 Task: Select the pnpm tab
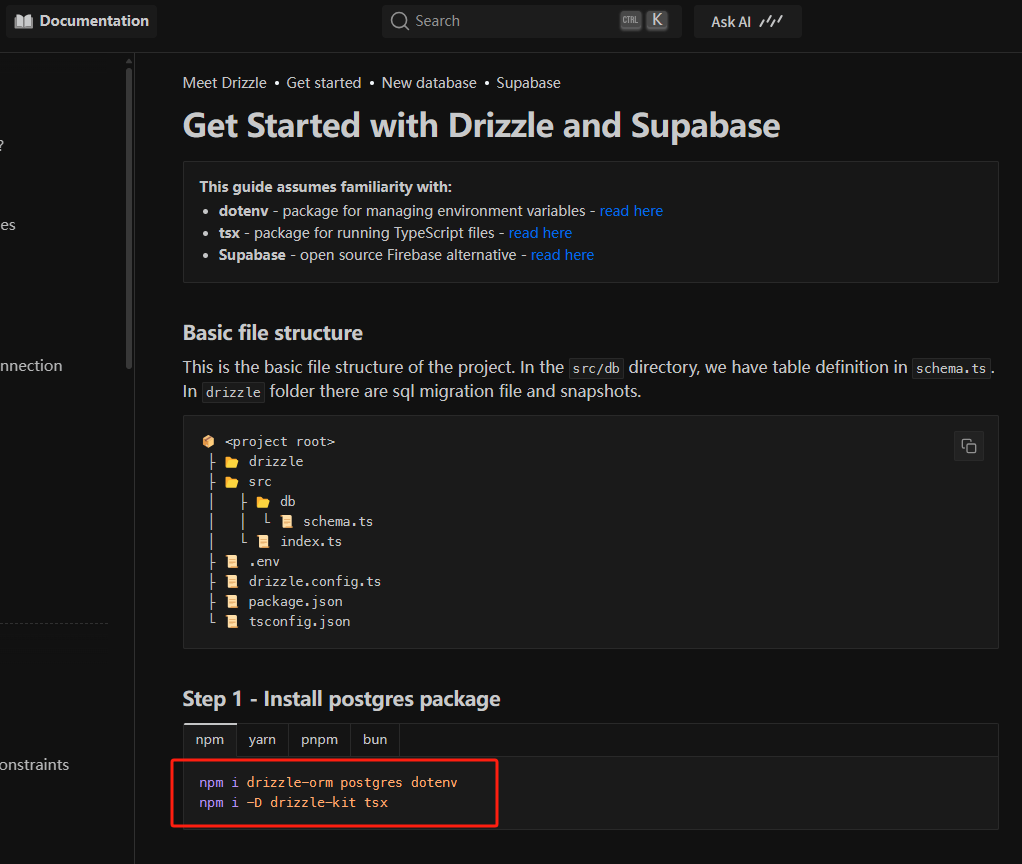coord(319,740)
